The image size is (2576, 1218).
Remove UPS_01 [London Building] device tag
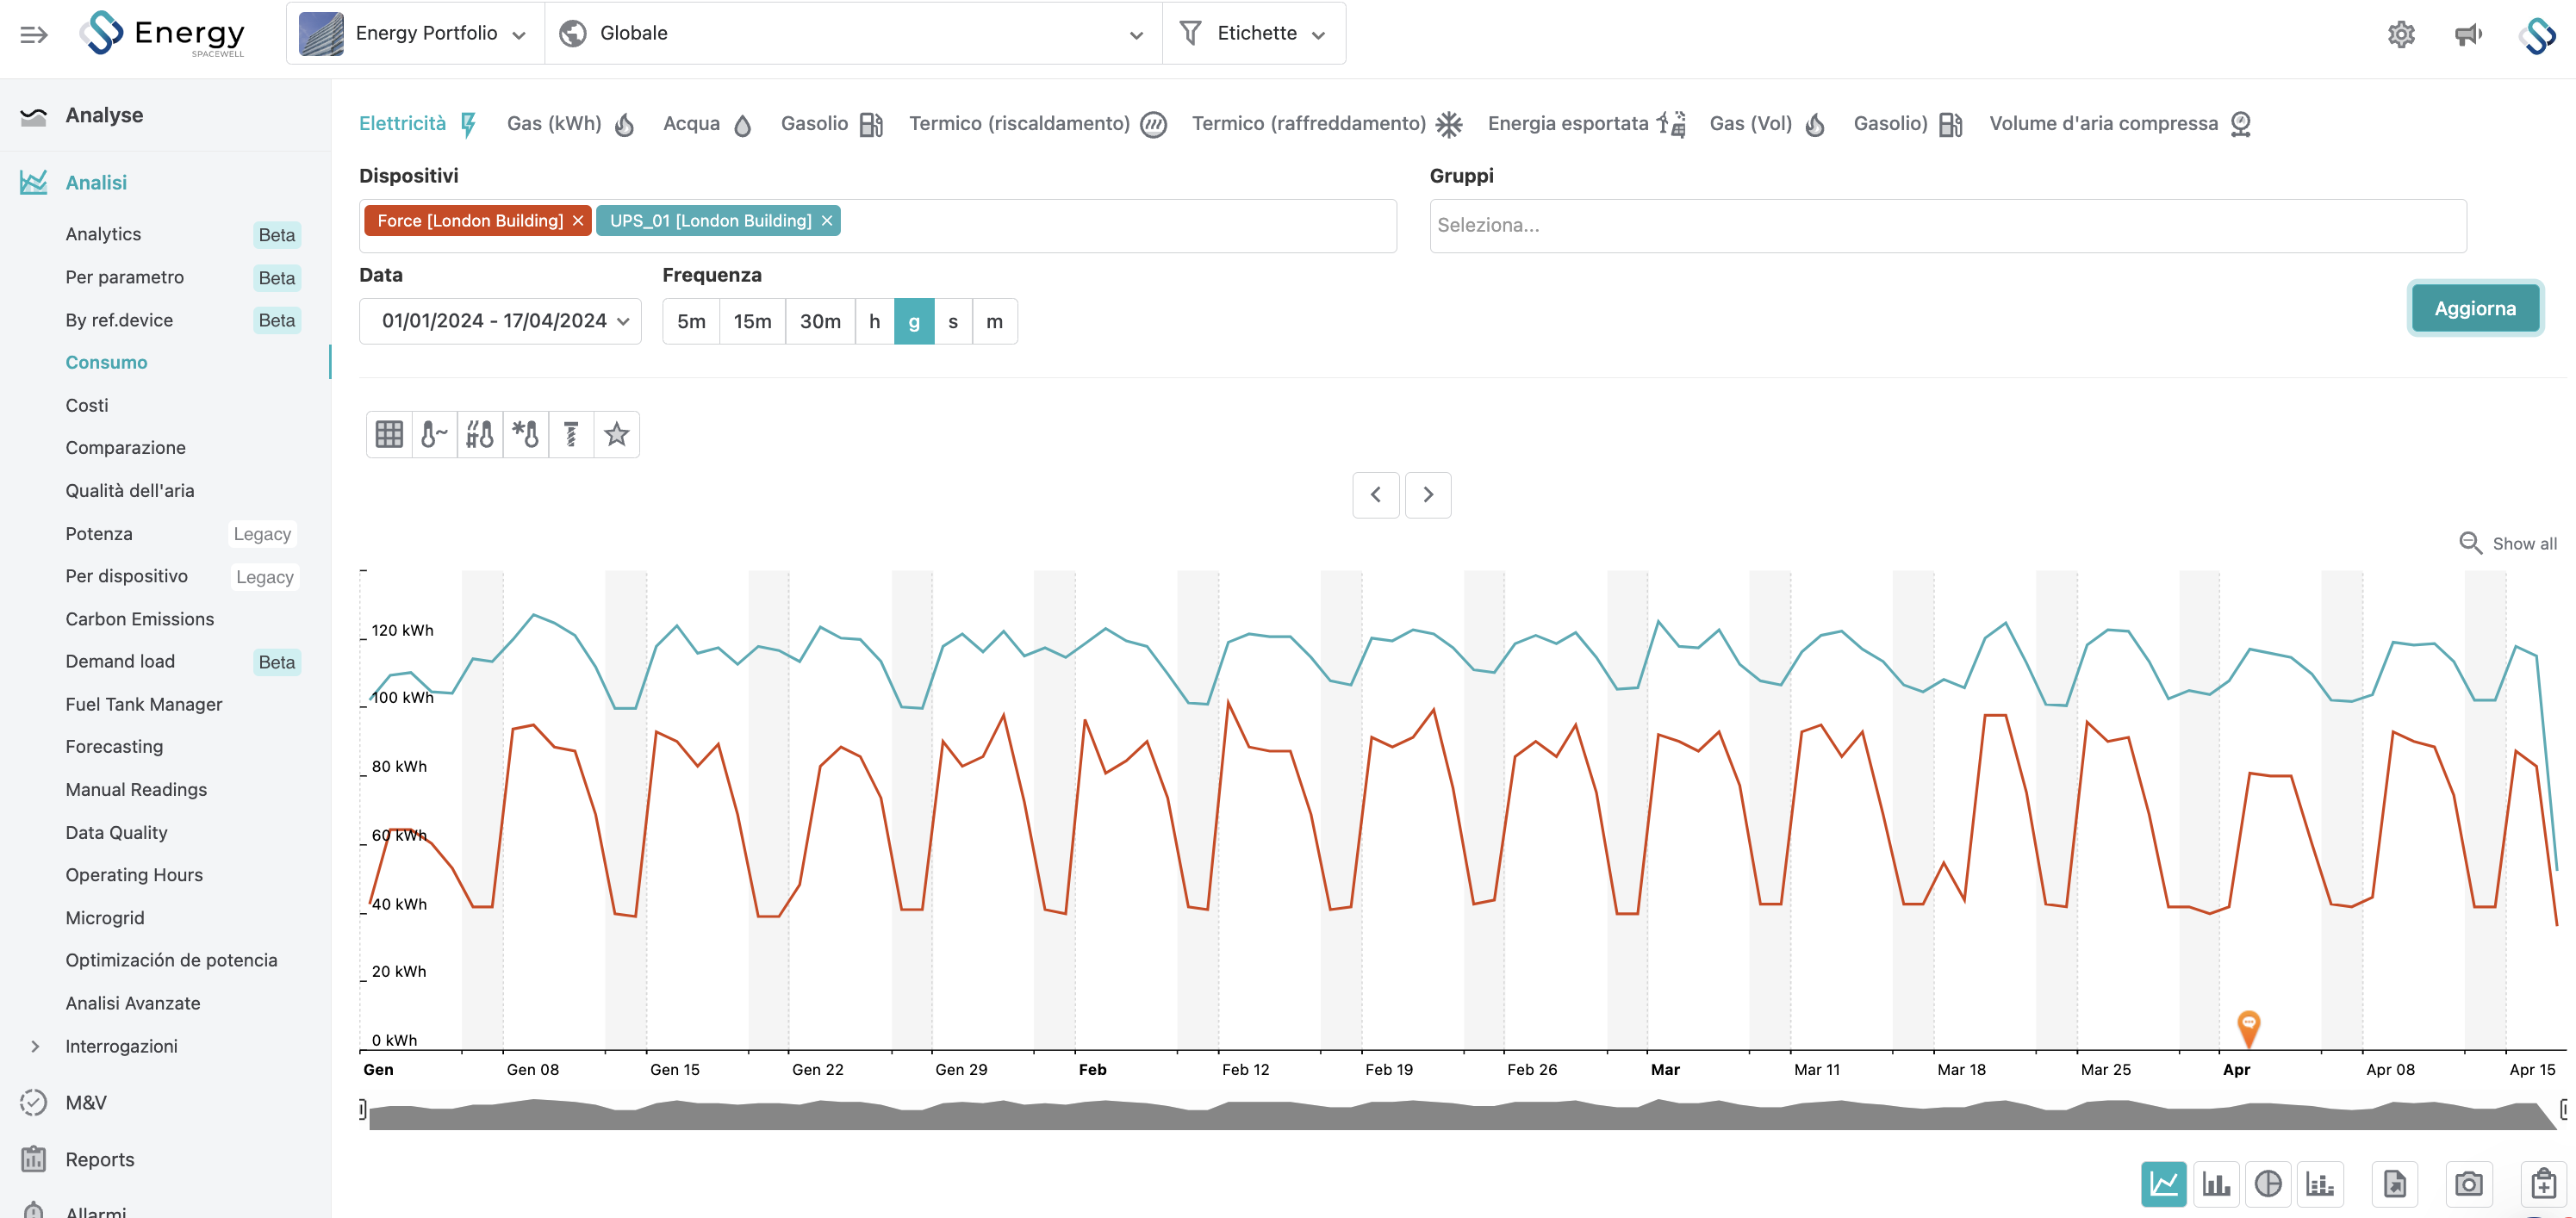827,221
